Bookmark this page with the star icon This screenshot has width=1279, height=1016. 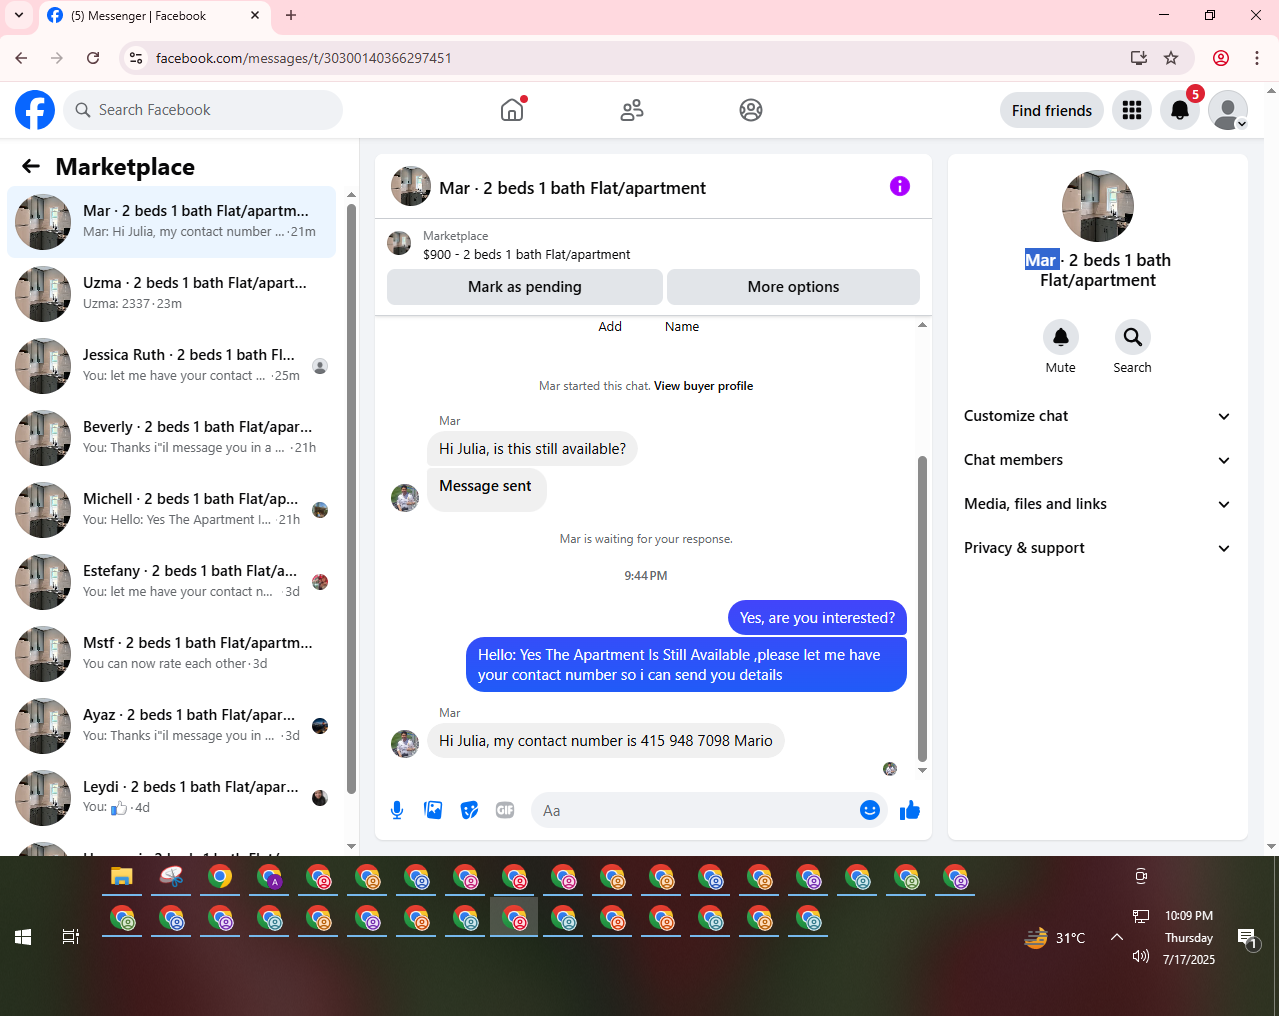tap(1171, 58)
